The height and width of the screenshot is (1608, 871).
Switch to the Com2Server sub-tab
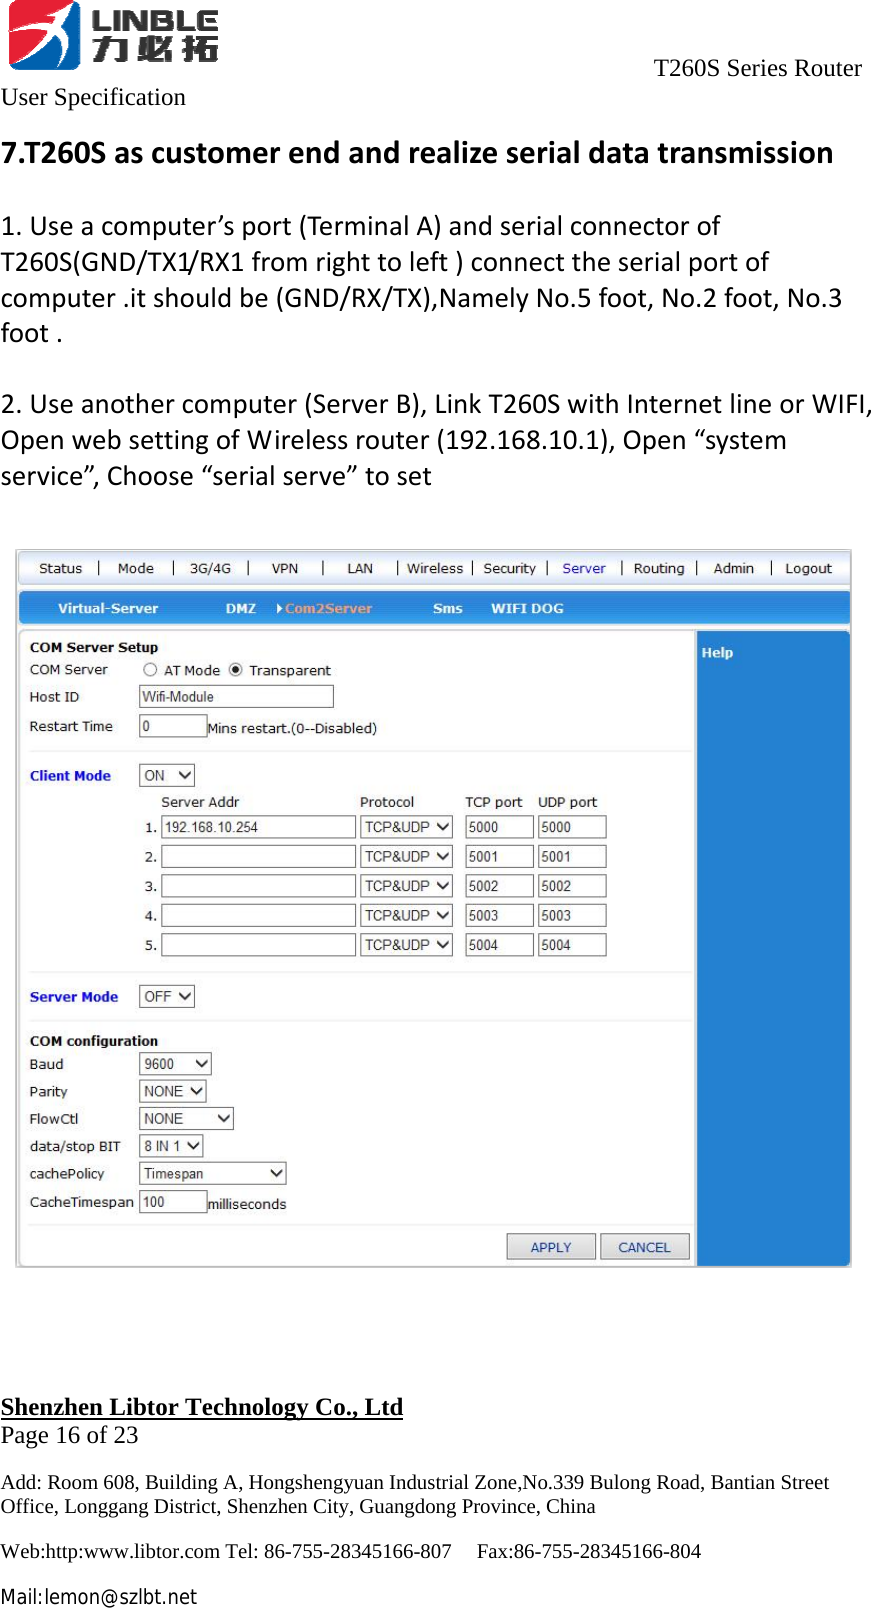coord(328,608)
